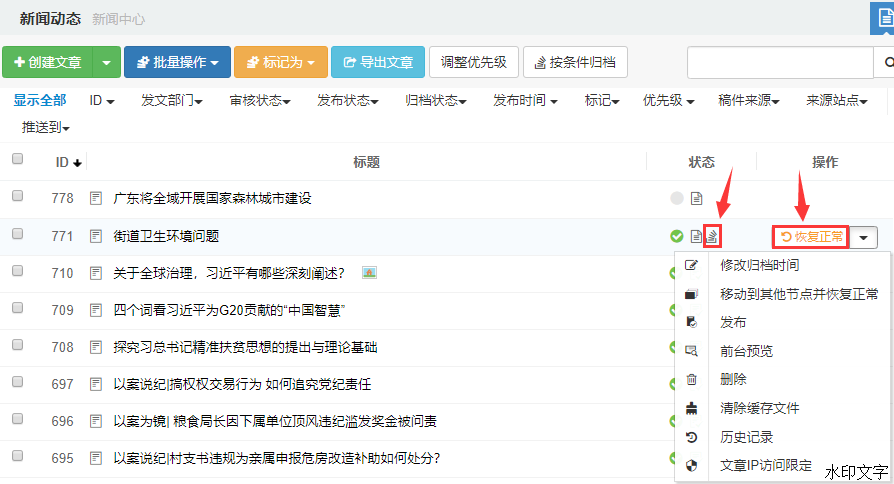894x484 pixels.
Task: Expand the 发布时间 filter dropdown
Action: click(525, 100)
